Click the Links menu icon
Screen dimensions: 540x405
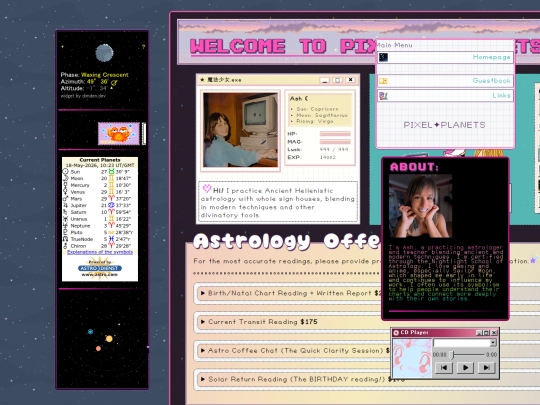(x=383, y=96)
